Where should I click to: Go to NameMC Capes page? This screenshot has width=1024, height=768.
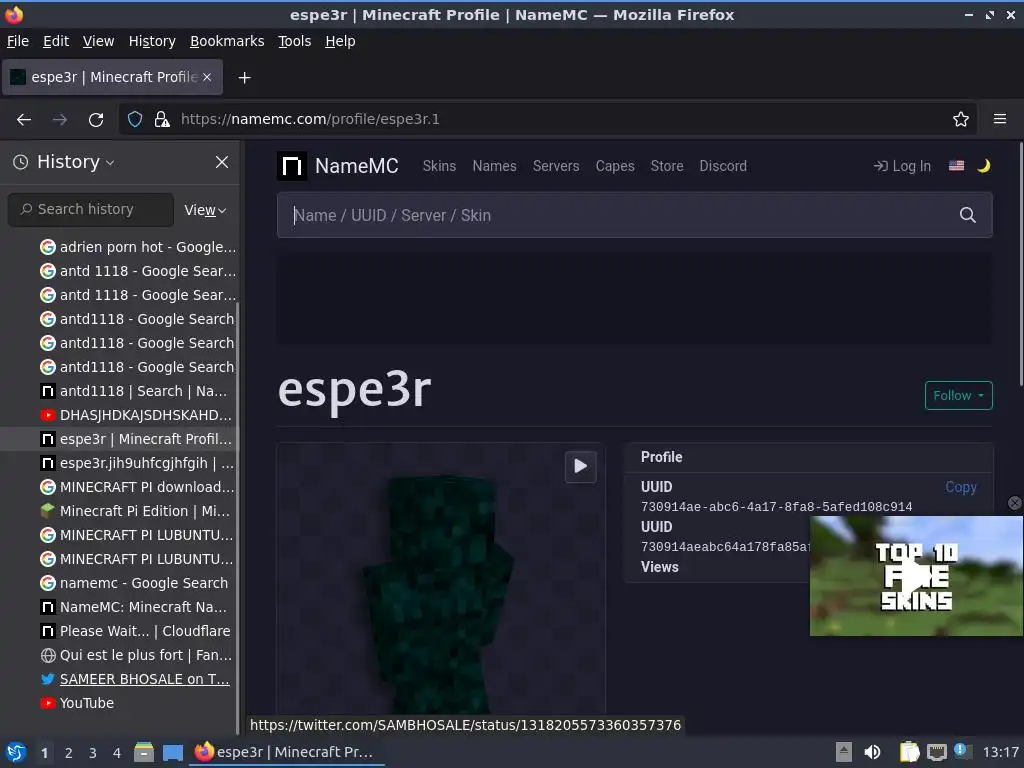[615, 166]
